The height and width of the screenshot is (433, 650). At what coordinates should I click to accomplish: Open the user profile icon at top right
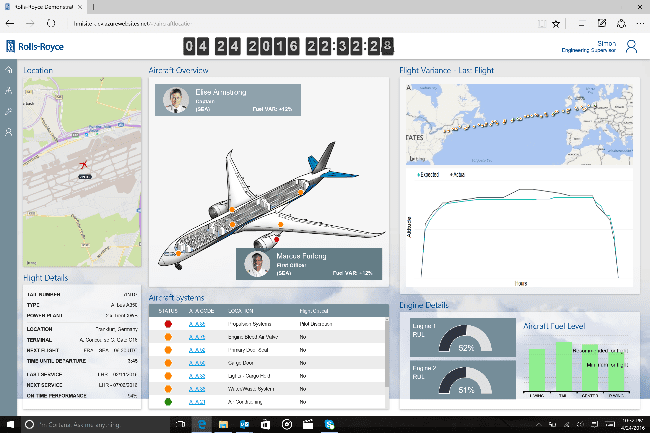pos(631,46)
